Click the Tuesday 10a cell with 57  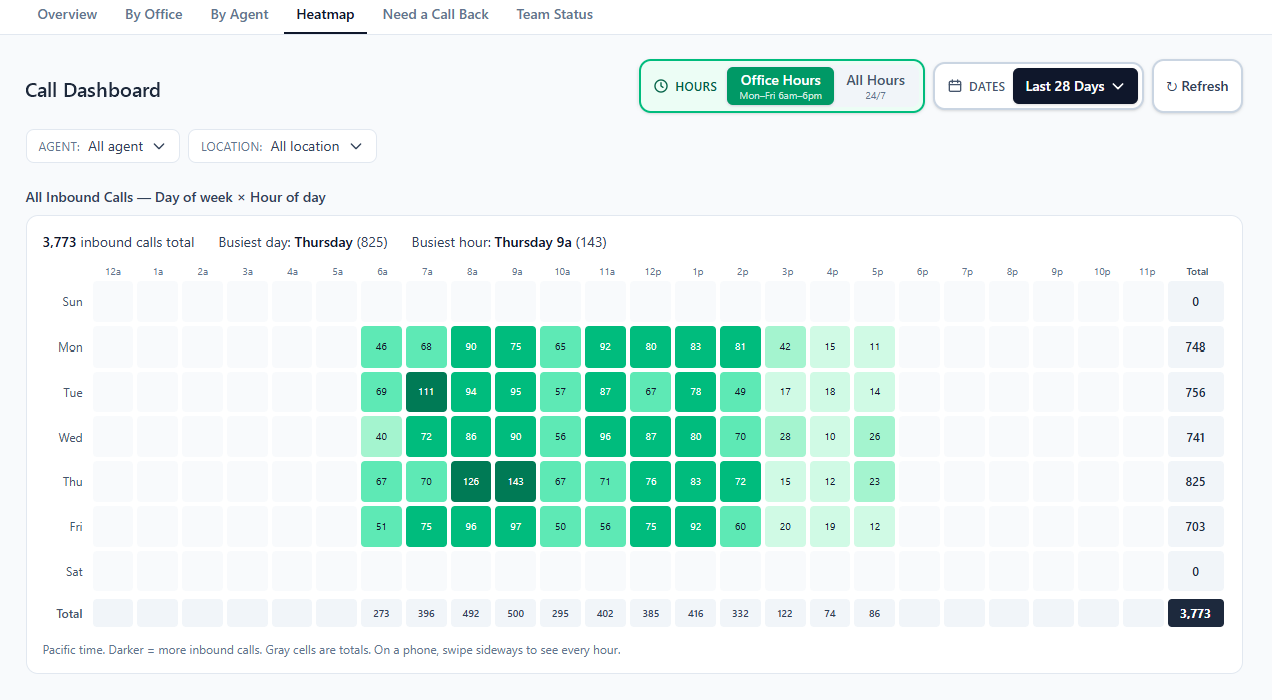pos(560,392)
